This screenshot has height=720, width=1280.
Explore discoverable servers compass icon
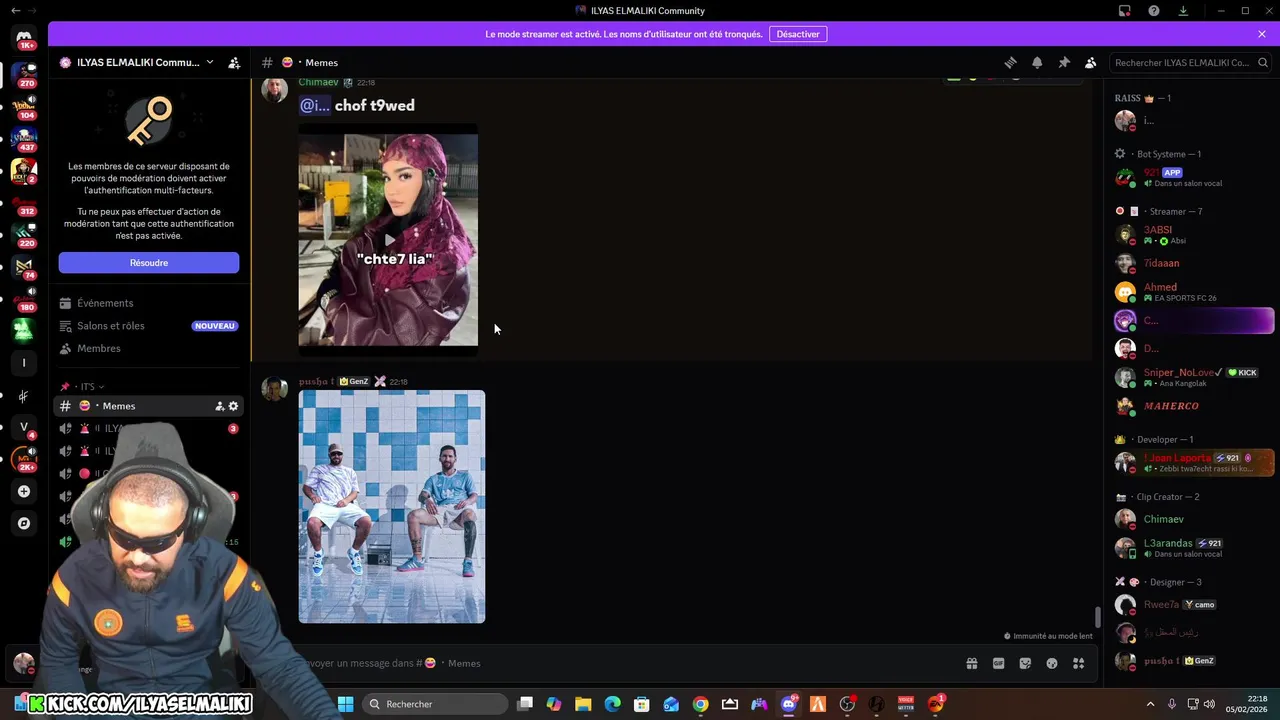[x=24, y=523]
